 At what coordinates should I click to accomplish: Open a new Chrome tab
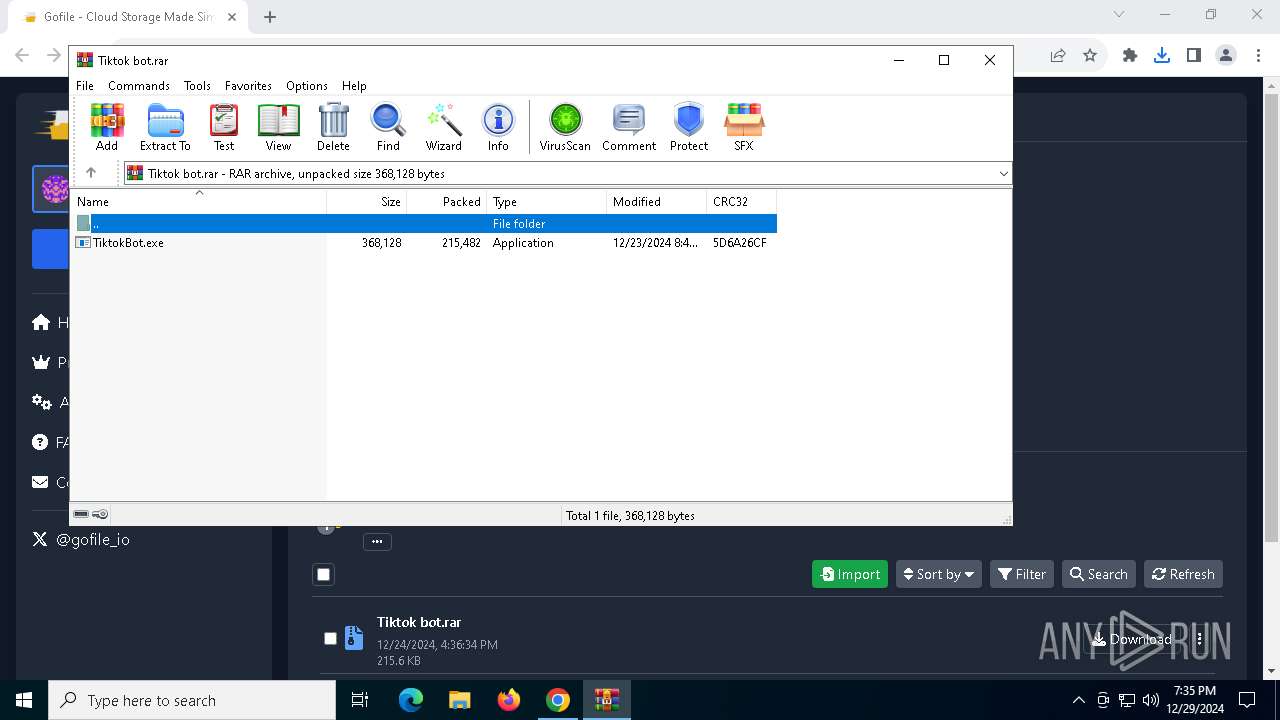(x=270, y=17)
